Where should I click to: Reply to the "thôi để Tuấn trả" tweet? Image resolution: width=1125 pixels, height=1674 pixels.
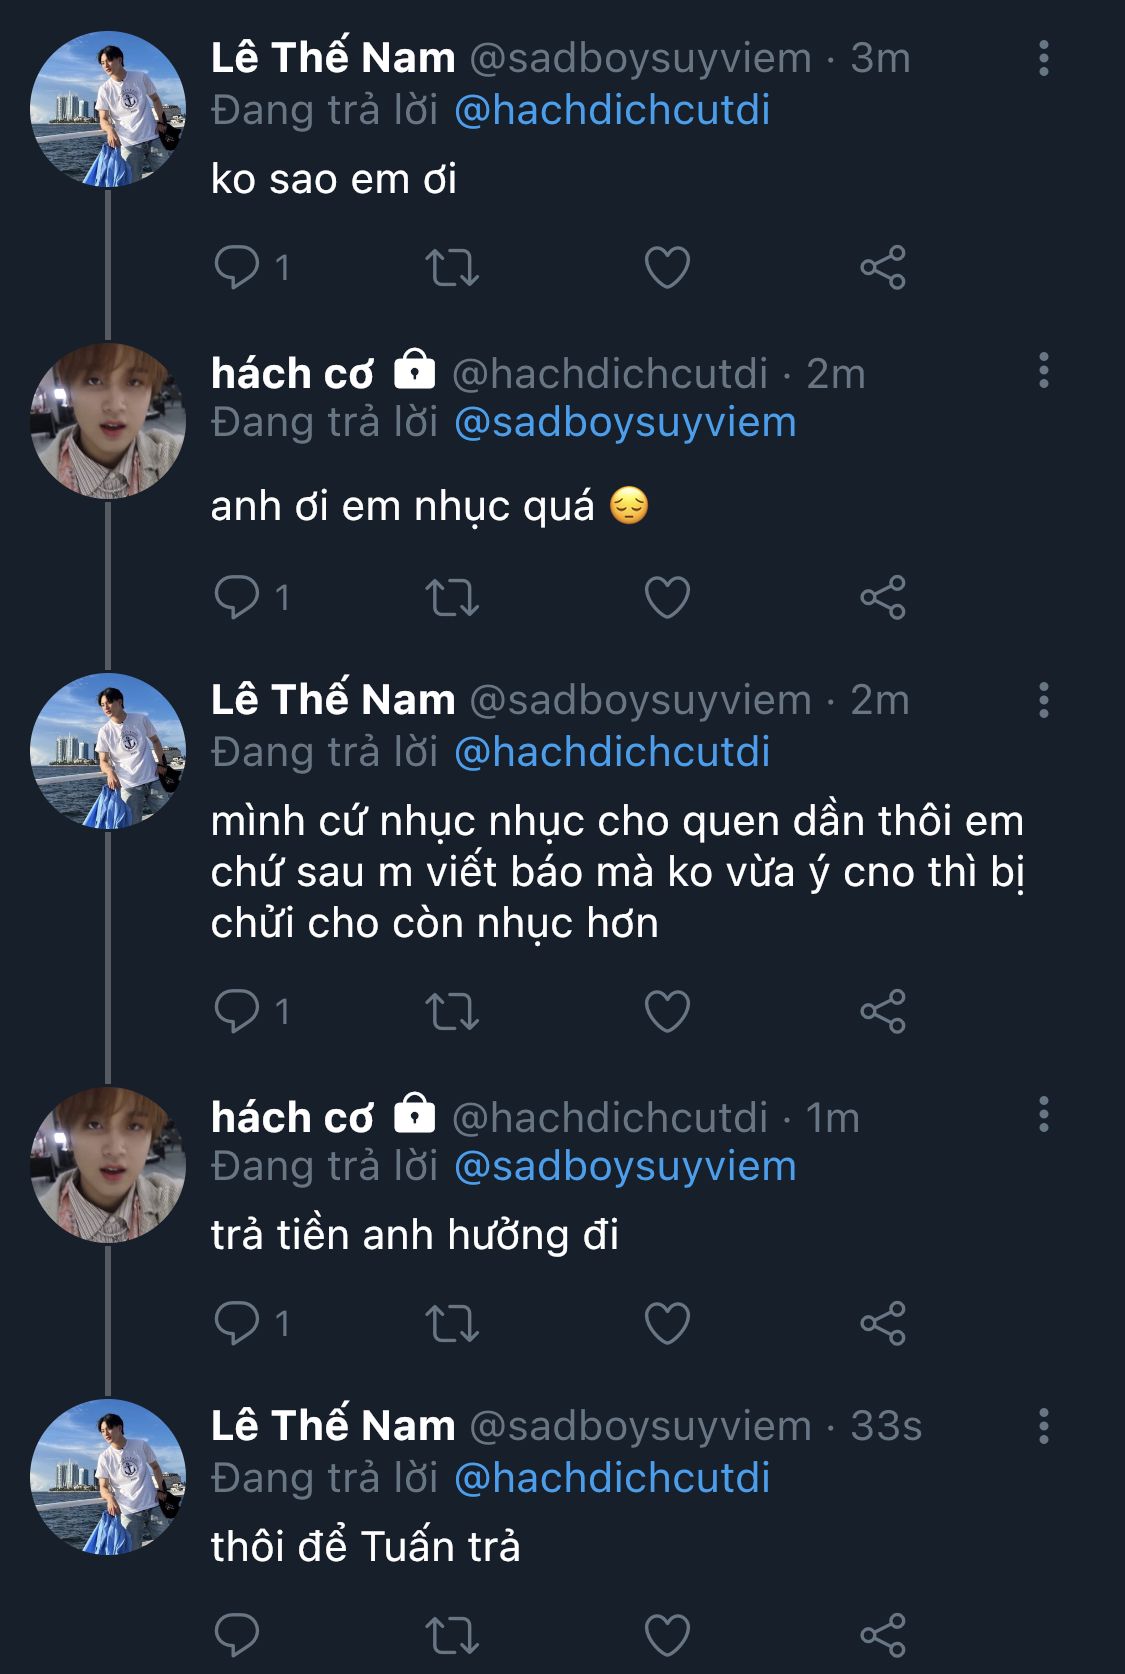(x=237, y=1635)
